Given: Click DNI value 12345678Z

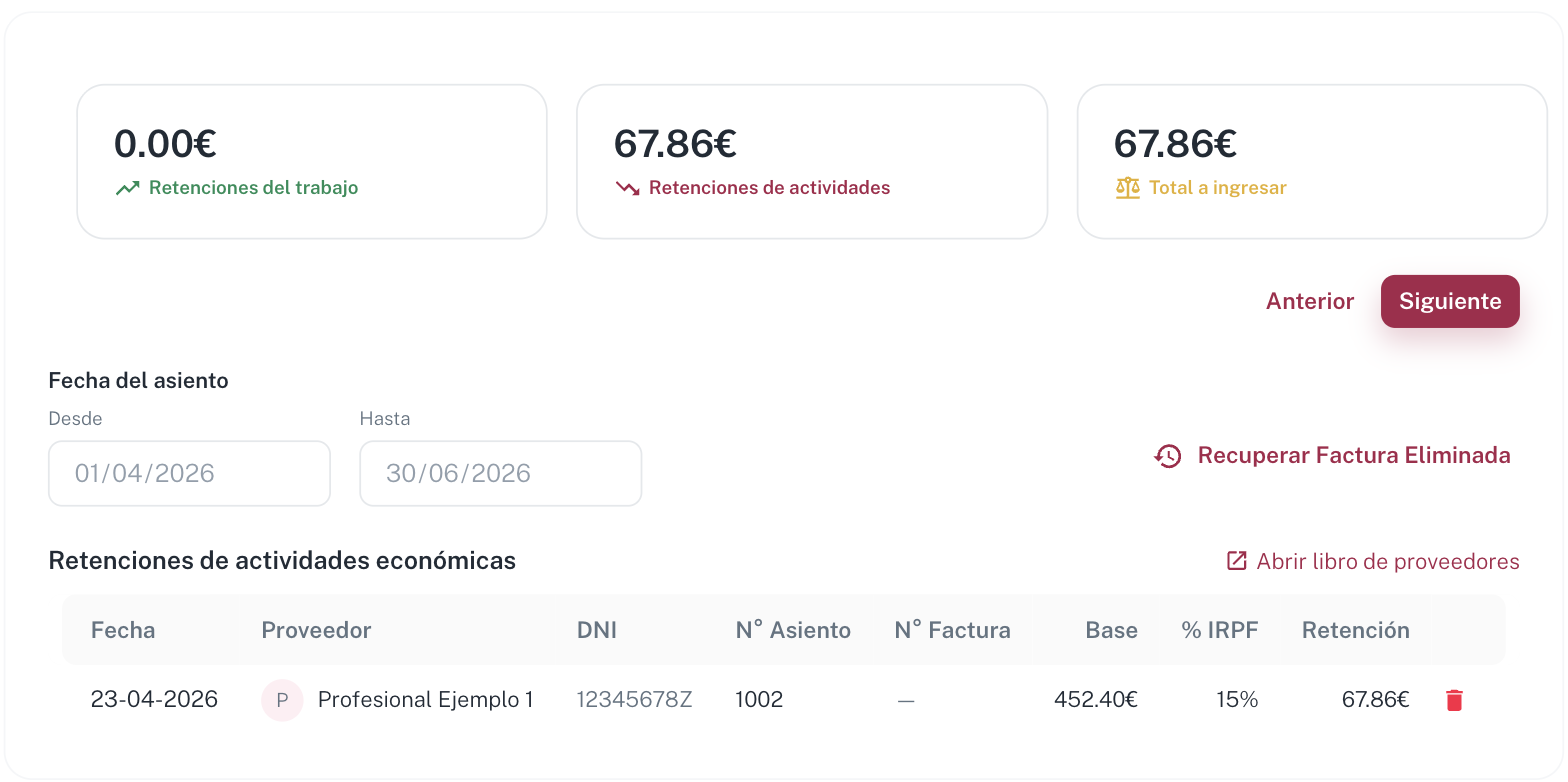Looking at the screenshot, I should (x=634, y=700).
